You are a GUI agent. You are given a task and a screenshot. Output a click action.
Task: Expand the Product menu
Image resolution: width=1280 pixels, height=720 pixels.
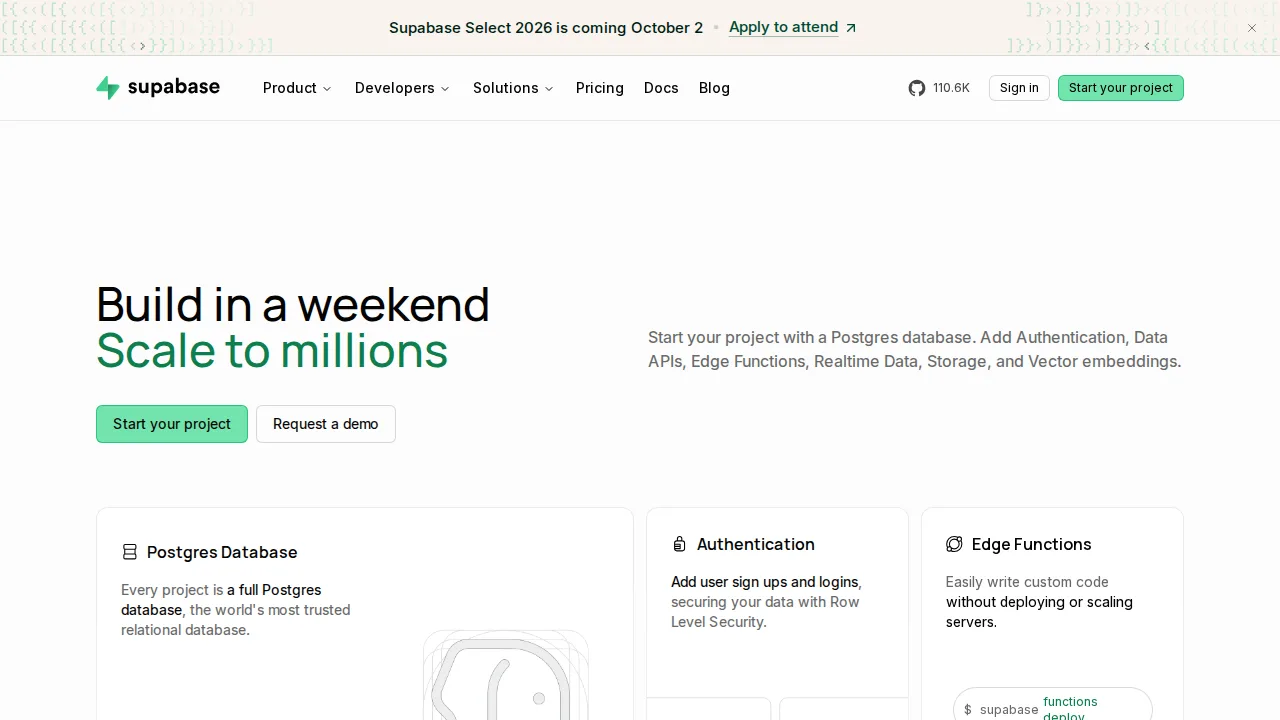297,88
